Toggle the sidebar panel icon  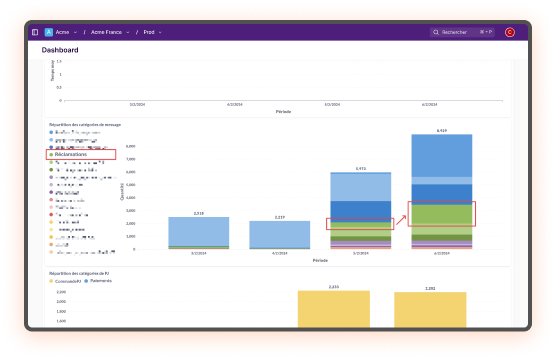coord(35,32)
